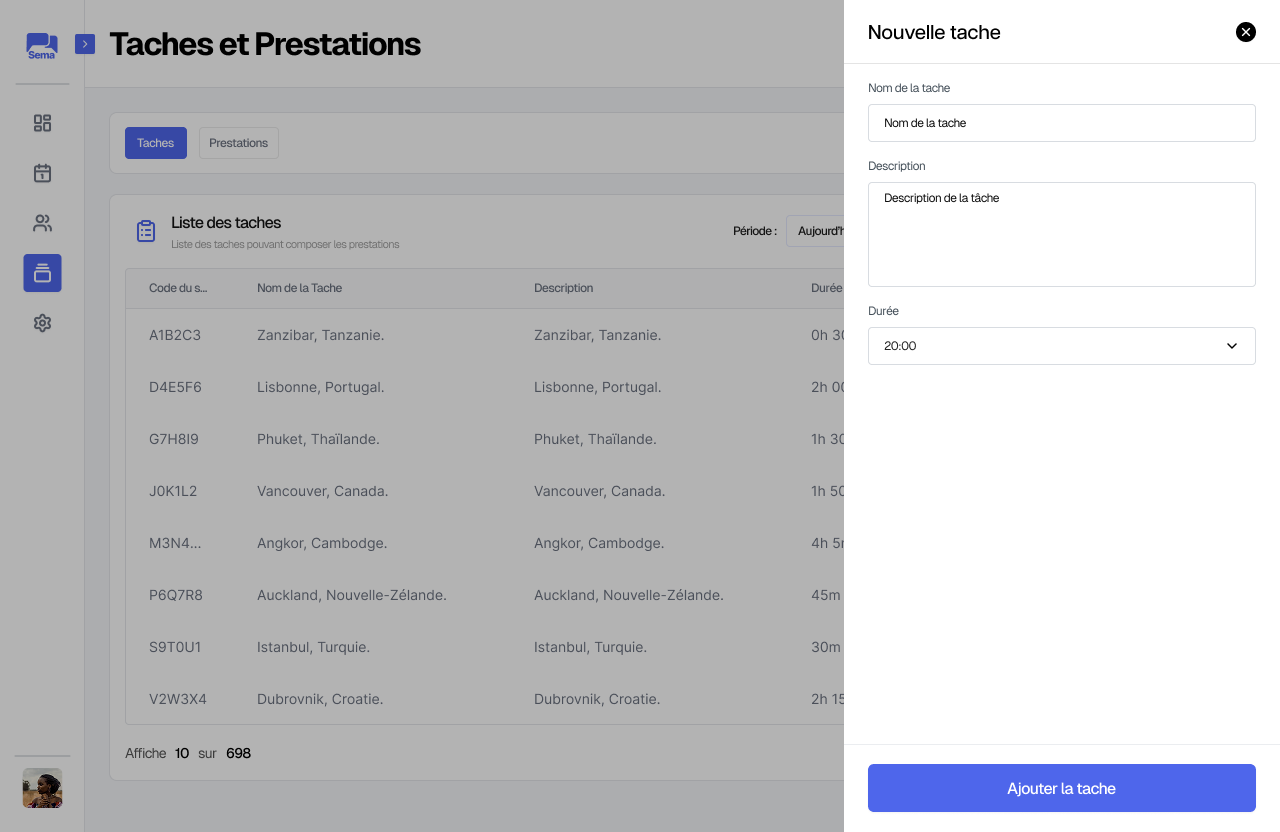Open the Période dropdown

coord(816,231)
